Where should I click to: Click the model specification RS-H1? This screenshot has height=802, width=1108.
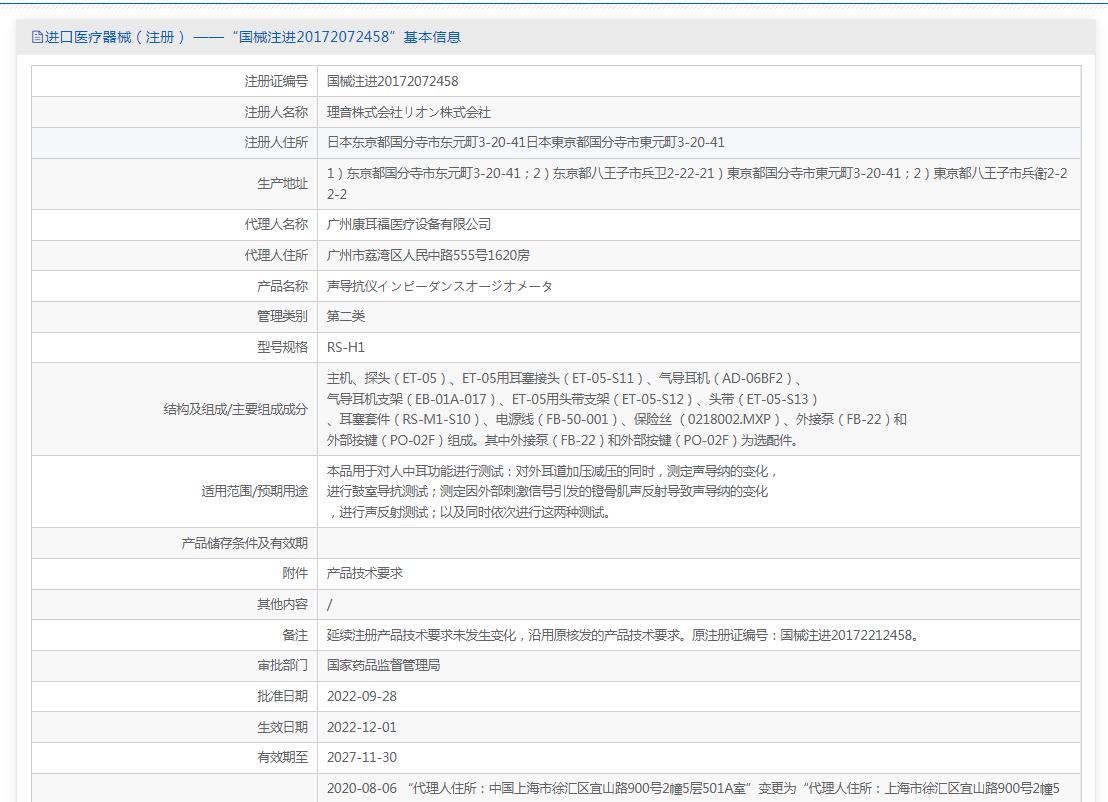point(346,347)
